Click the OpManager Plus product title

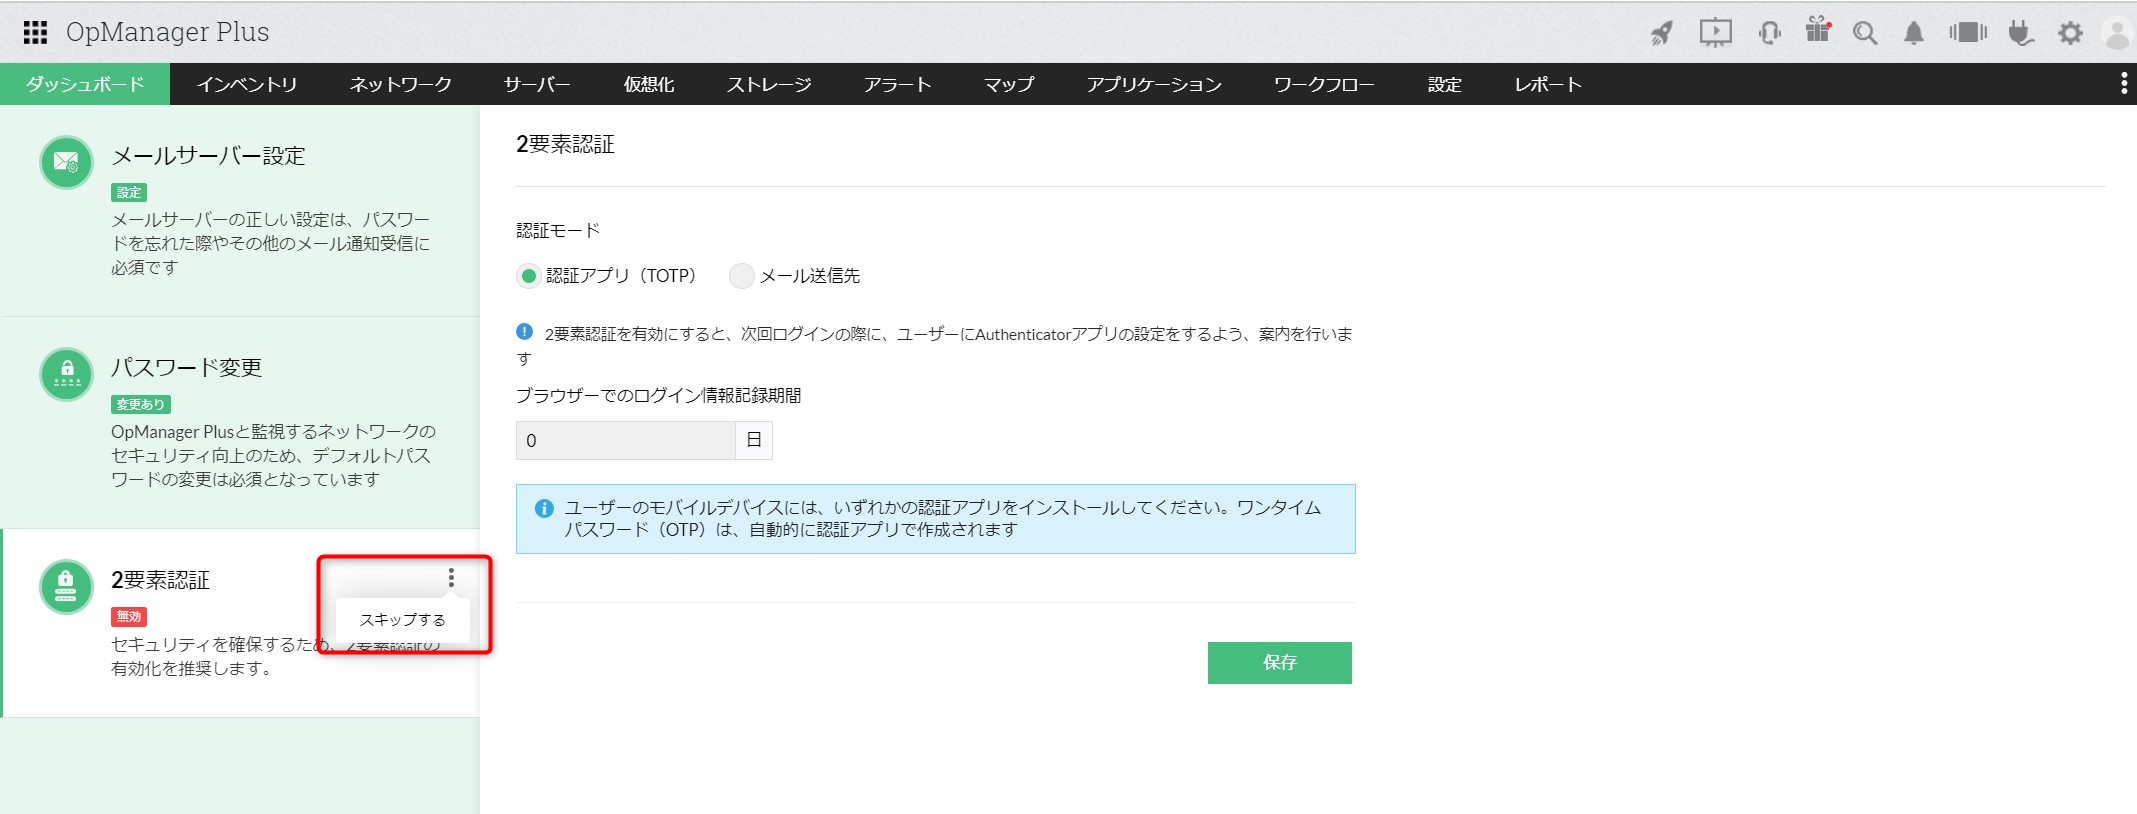[x=168, y=32]
